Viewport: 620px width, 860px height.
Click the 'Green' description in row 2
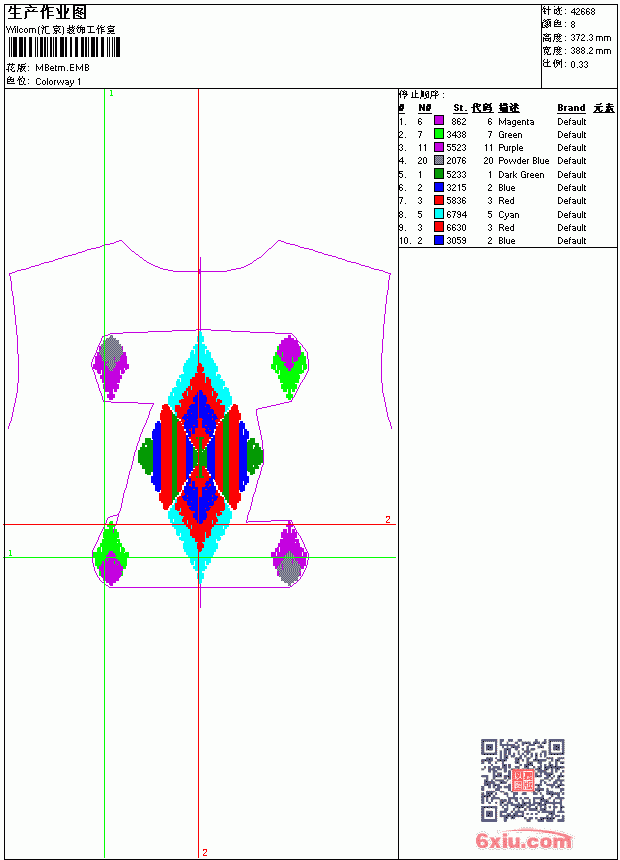[510, 134]
